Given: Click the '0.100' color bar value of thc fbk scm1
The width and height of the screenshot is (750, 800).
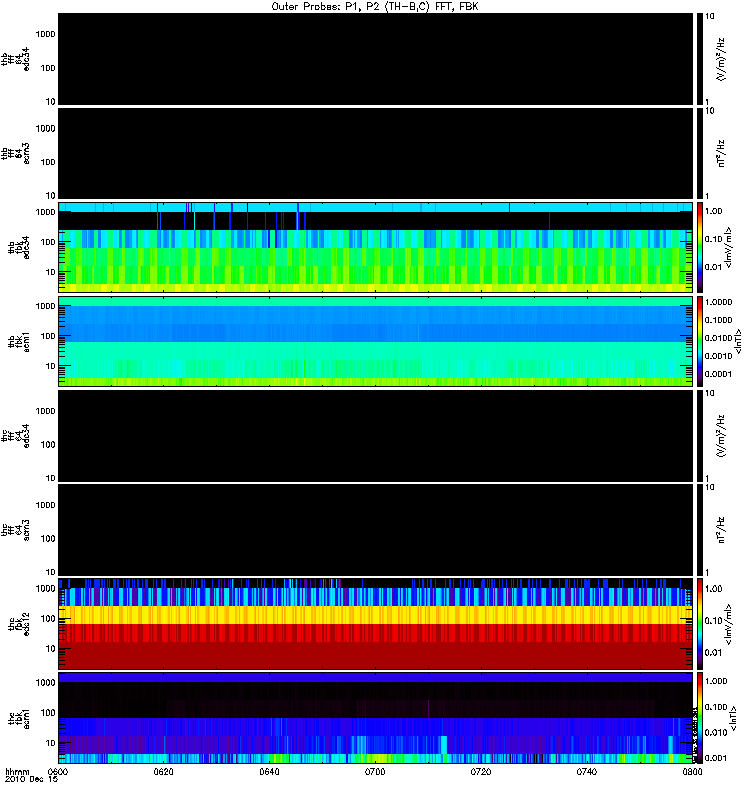Looking at the screenshot, I should click(x=716, y=707).
